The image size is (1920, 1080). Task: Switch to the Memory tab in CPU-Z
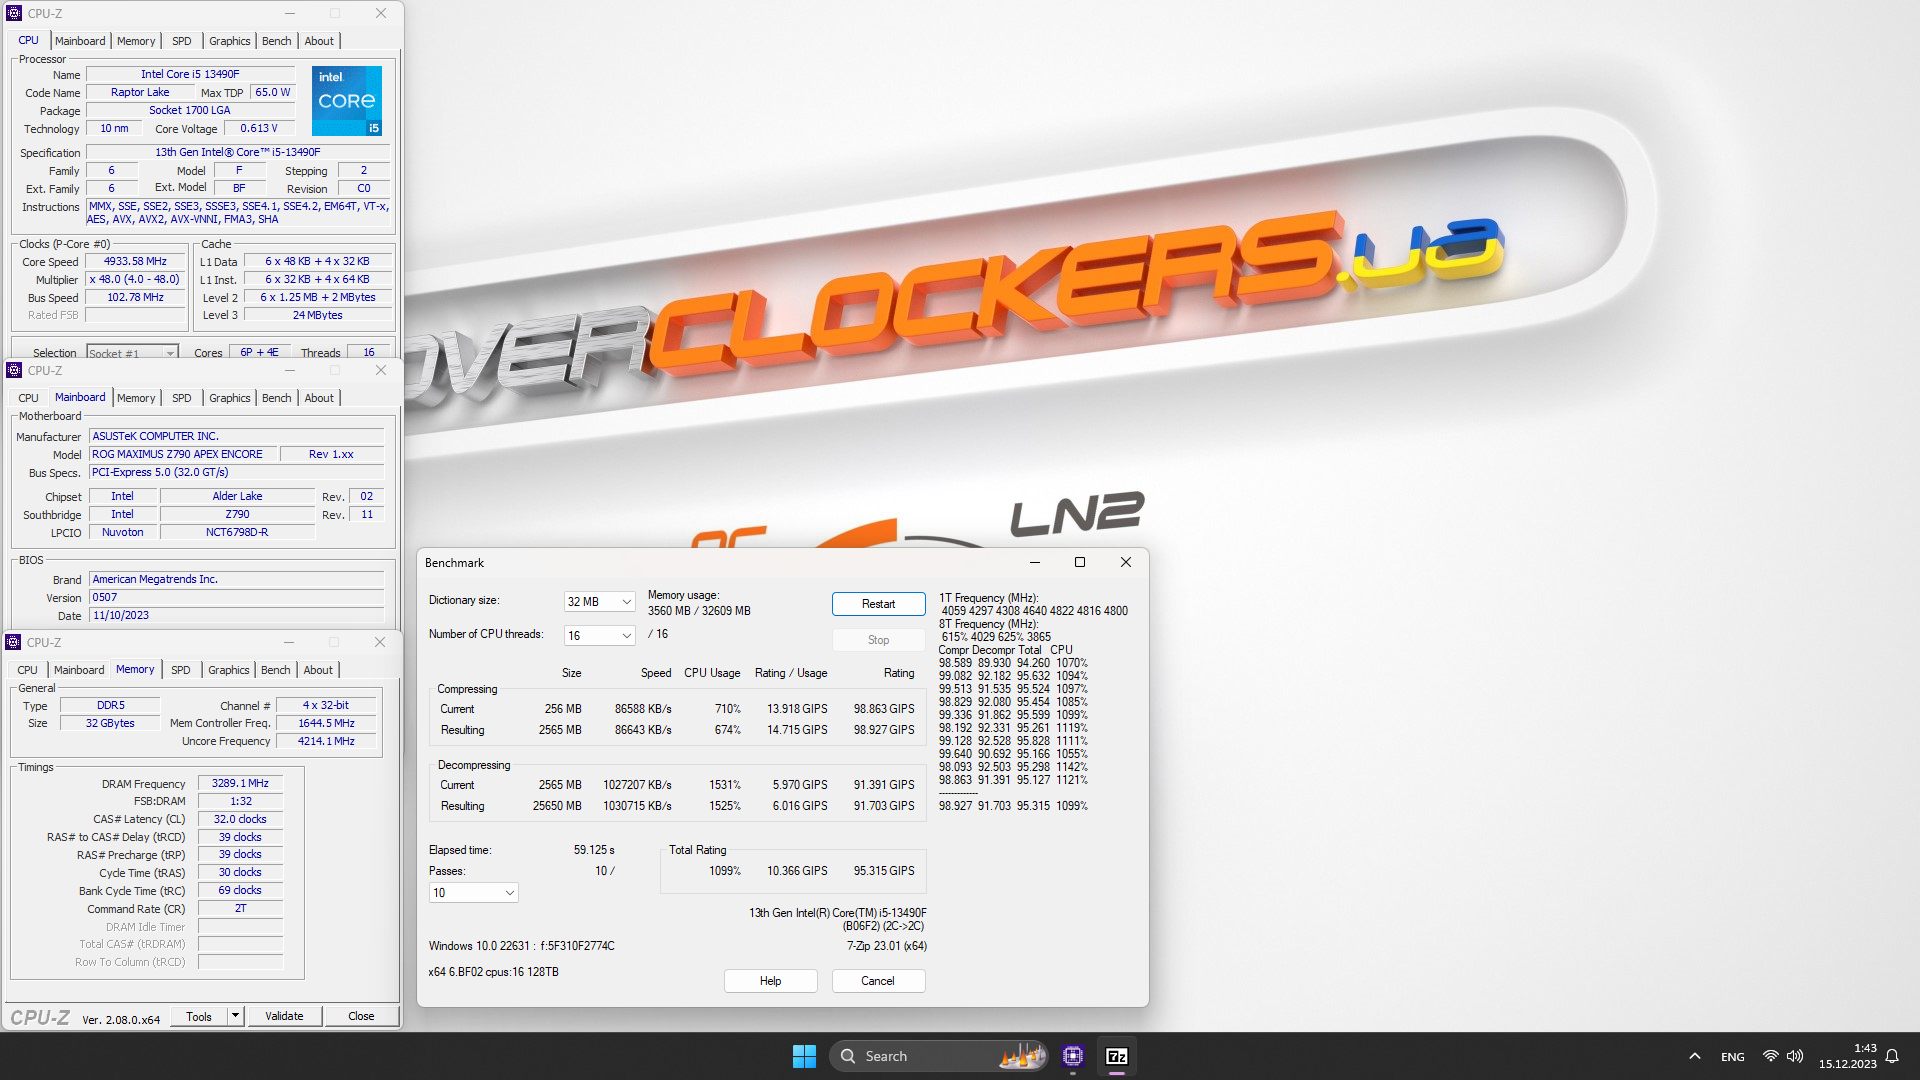pos(136,40)
